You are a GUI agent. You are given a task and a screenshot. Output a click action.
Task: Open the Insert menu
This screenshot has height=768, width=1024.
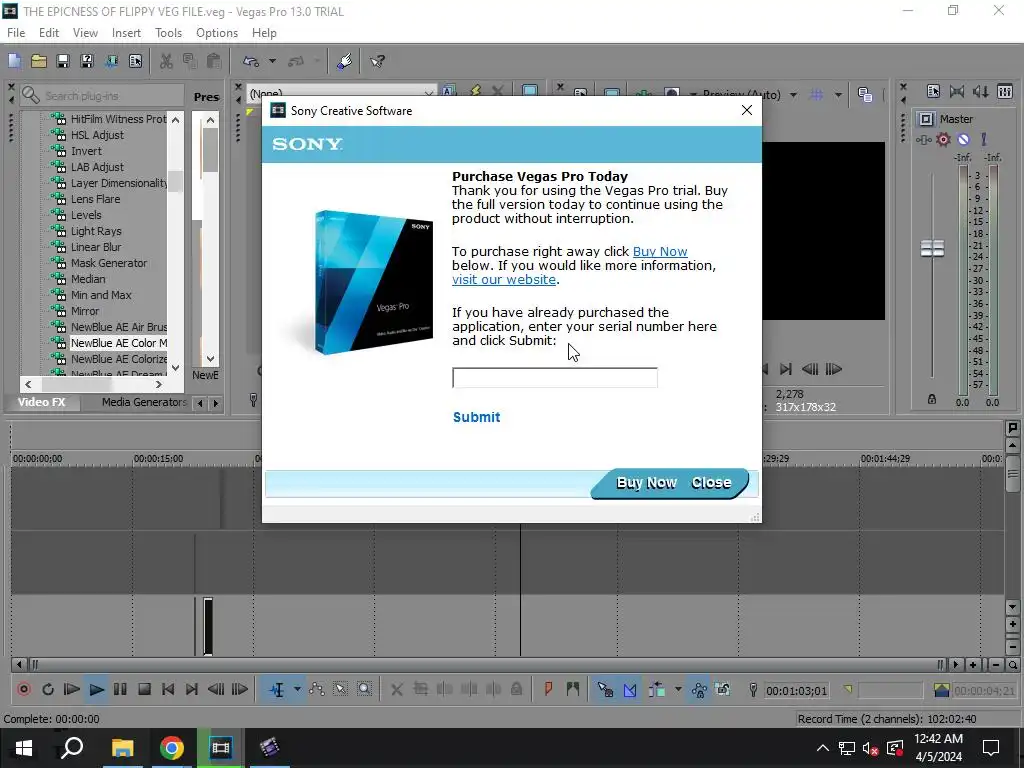click(126, 33)
